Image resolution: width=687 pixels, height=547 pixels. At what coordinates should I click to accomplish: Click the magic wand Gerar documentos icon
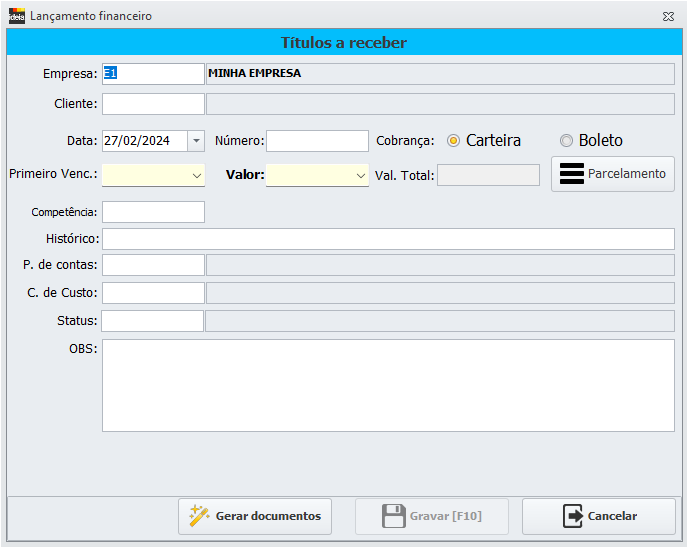[x=199, y=516]
